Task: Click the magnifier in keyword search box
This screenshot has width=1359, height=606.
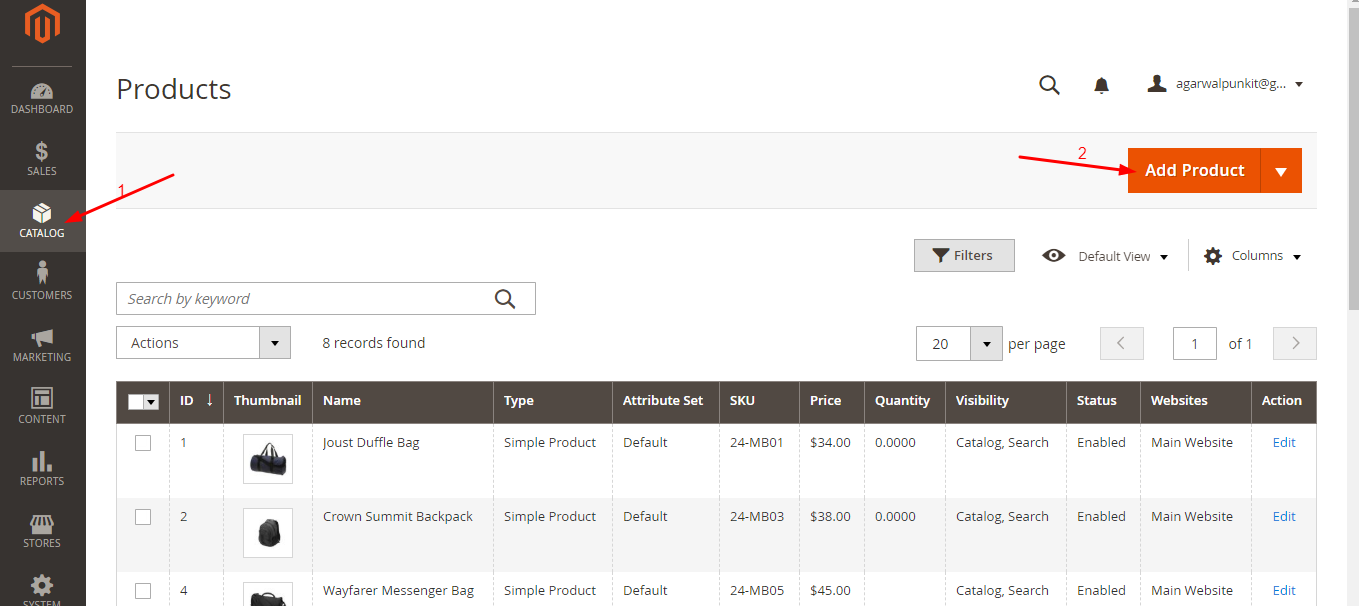Action: [x=505, y=298]
